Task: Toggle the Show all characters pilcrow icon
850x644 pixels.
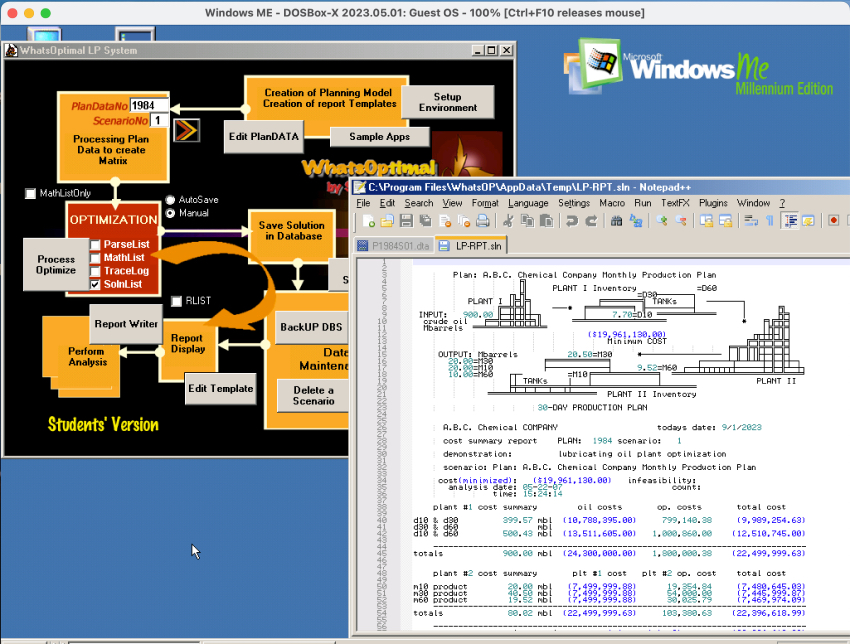Action: point(769,221)
